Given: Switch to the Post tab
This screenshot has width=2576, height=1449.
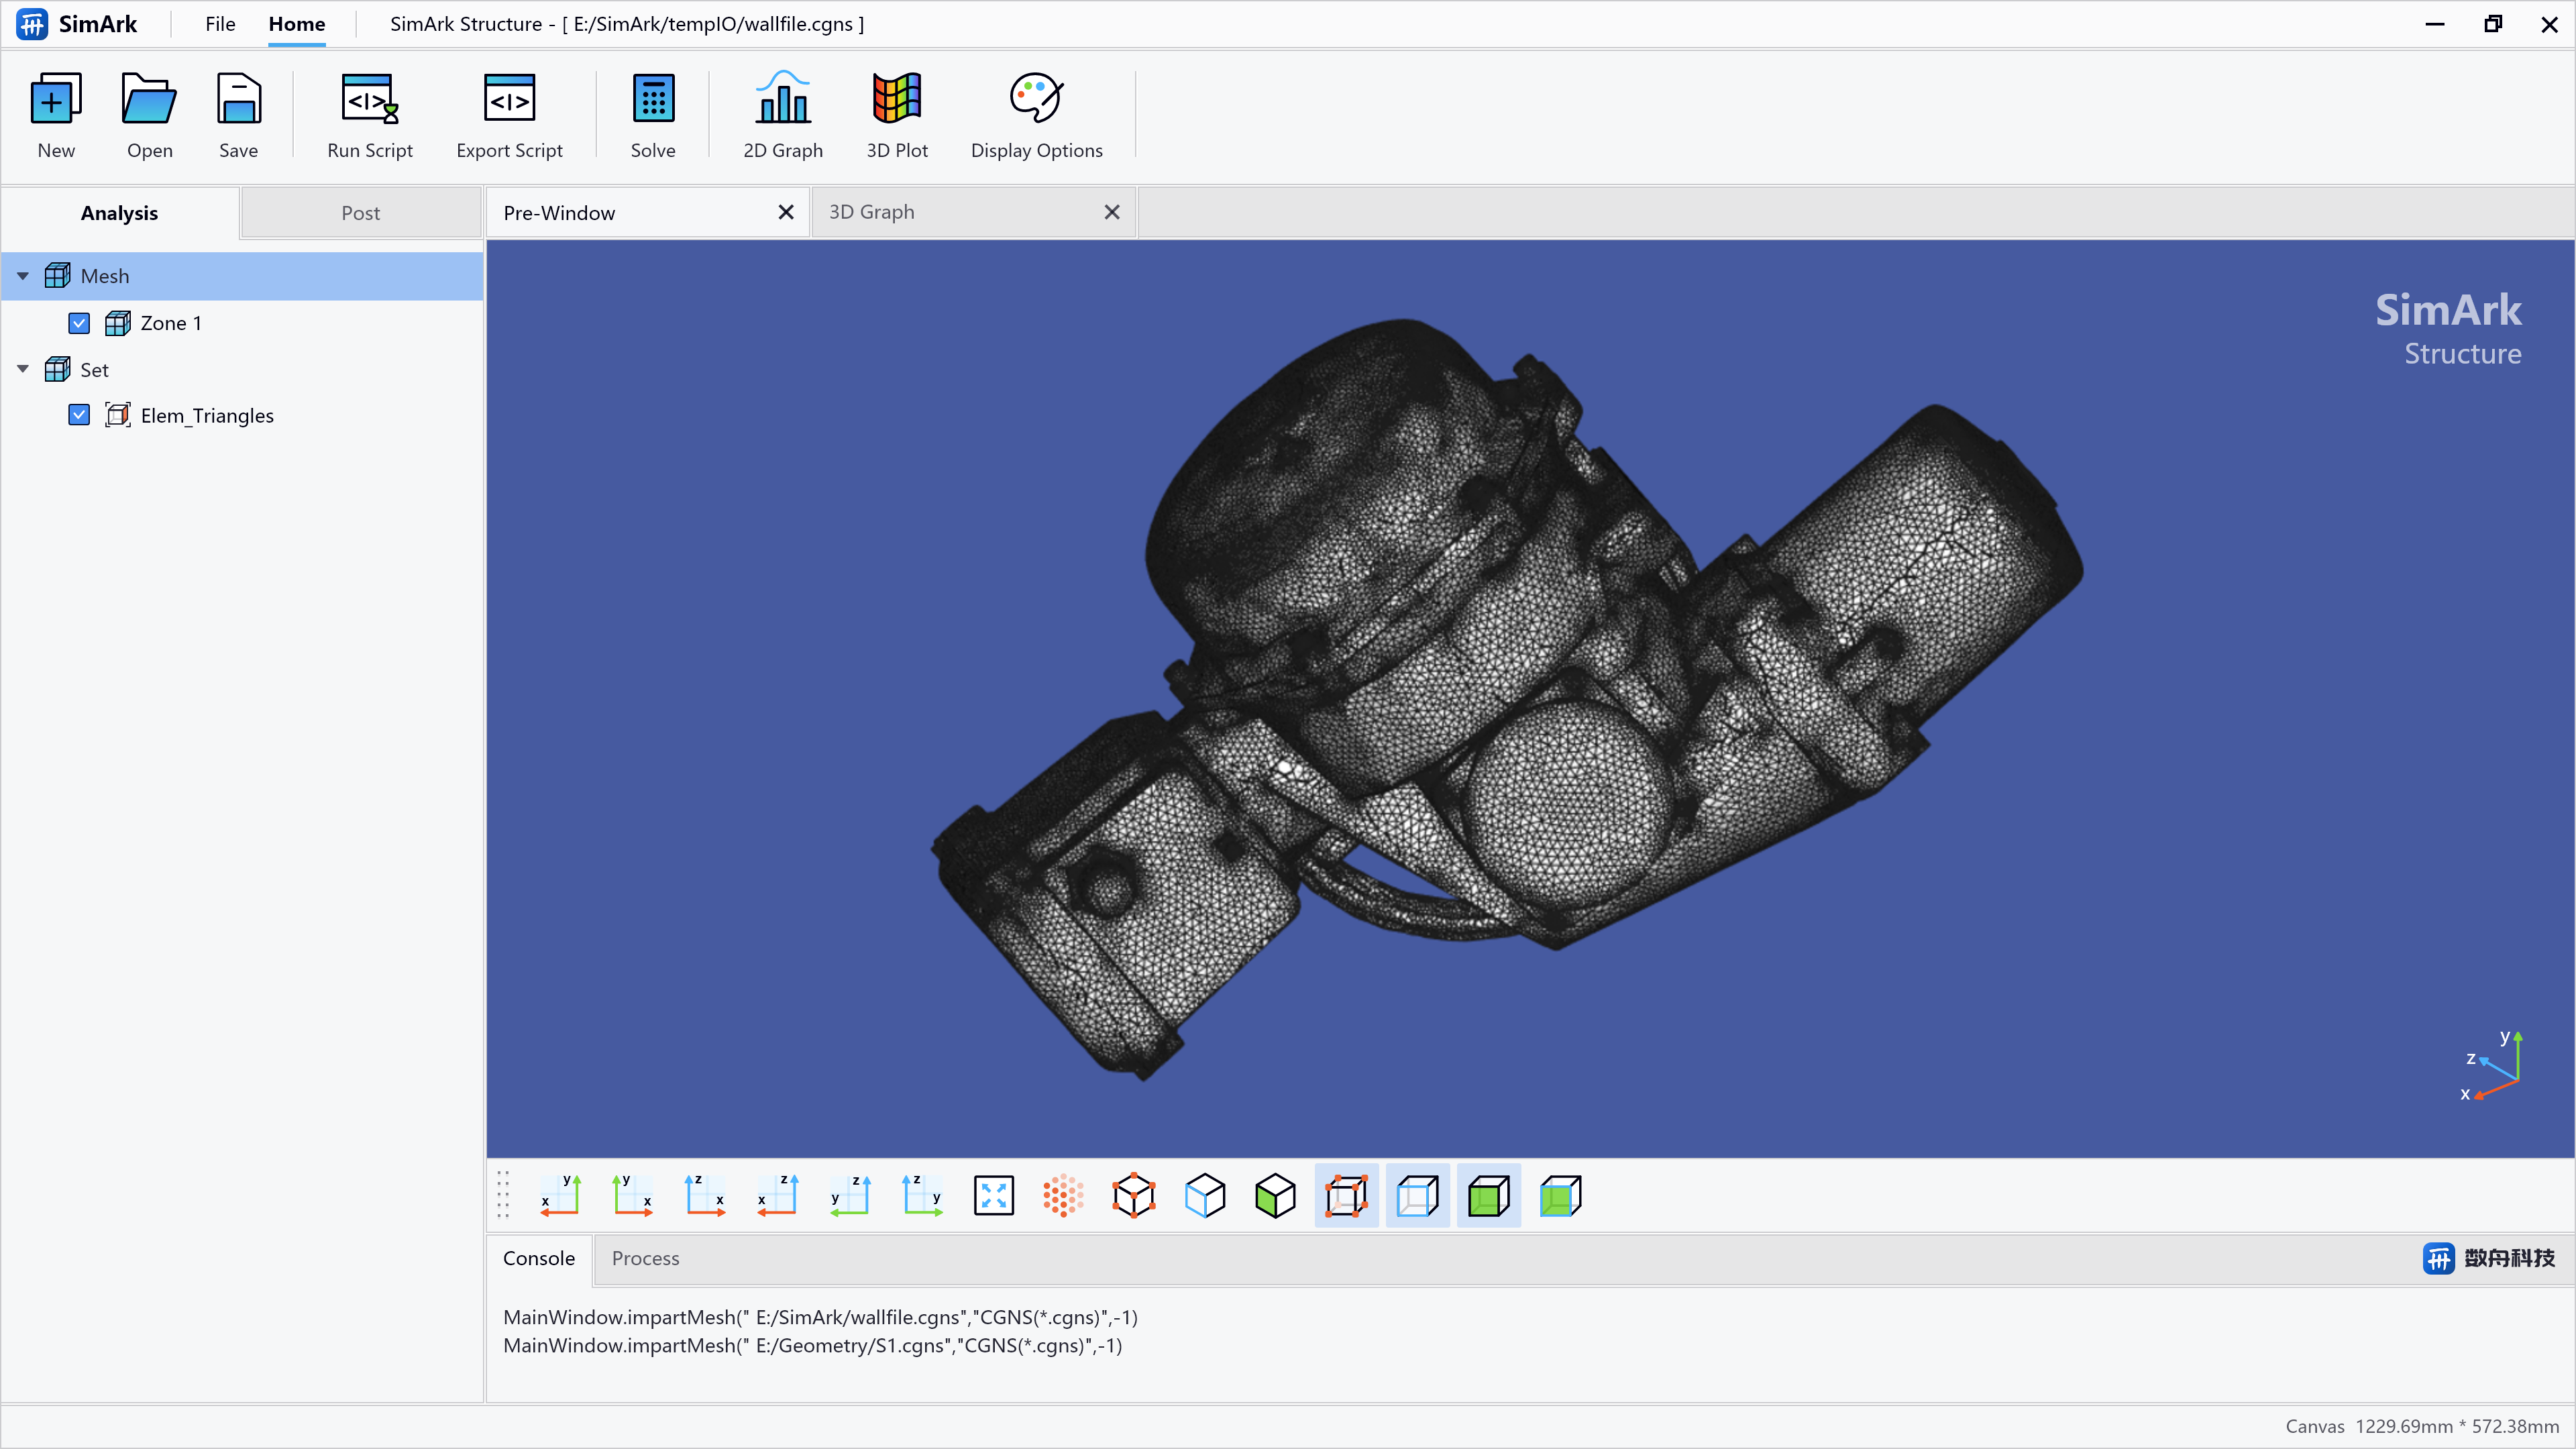Looking at the screenshot, I should pyautogui.click(x=361, y=212).
